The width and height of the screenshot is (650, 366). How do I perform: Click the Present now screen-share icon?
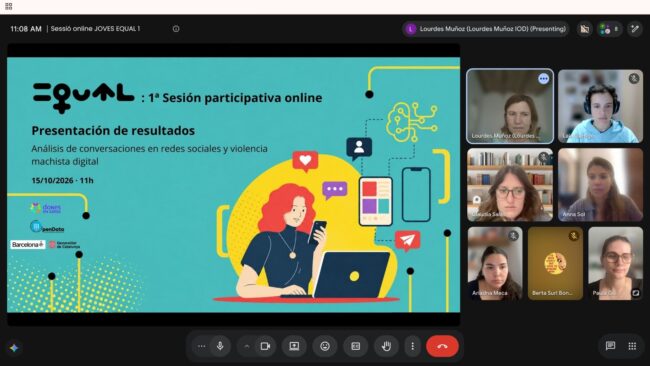click(294, 346)
